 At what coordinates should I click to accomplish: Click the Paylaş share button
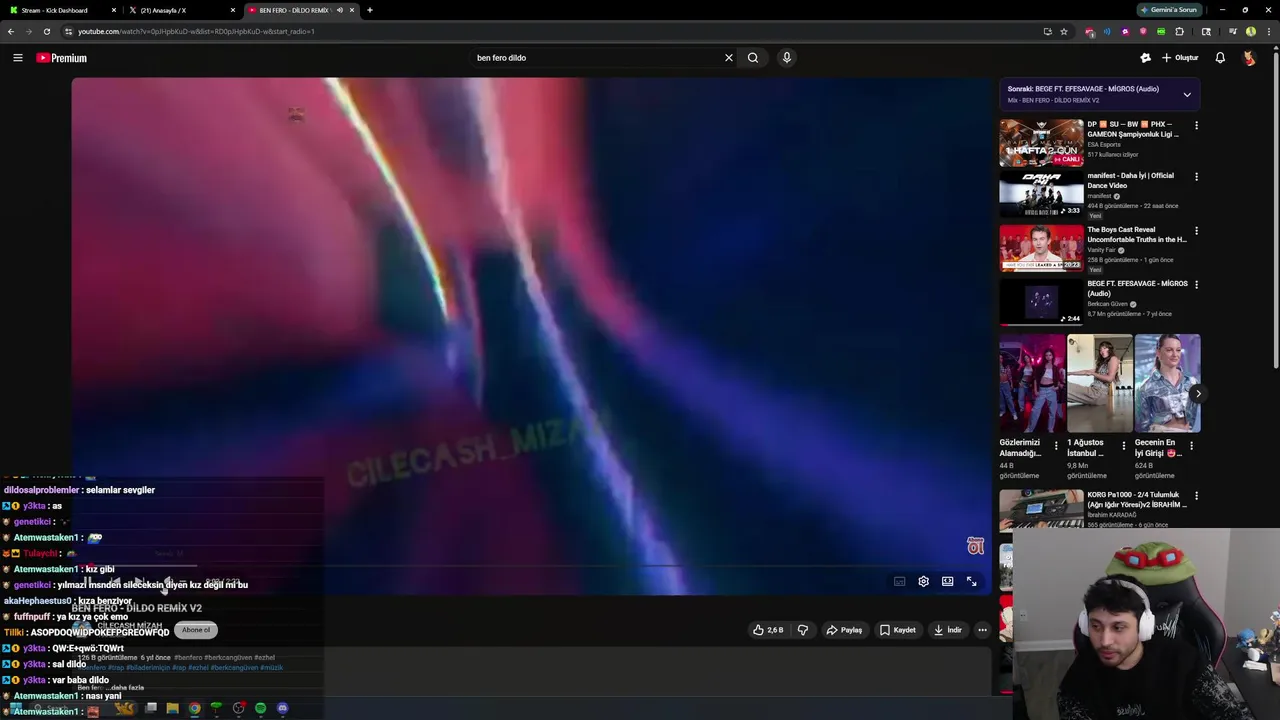coord(844,630)
